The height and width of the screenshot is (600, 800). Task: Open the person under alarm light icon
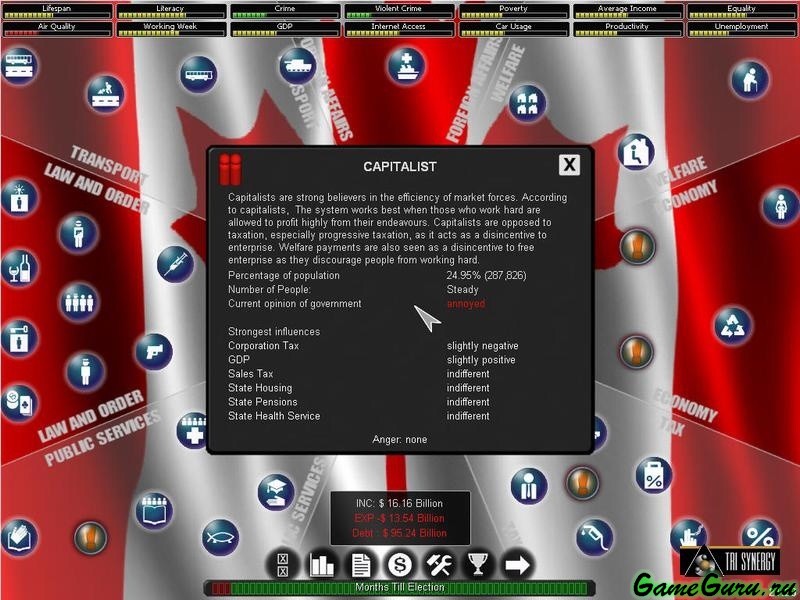tap(19, 197)
